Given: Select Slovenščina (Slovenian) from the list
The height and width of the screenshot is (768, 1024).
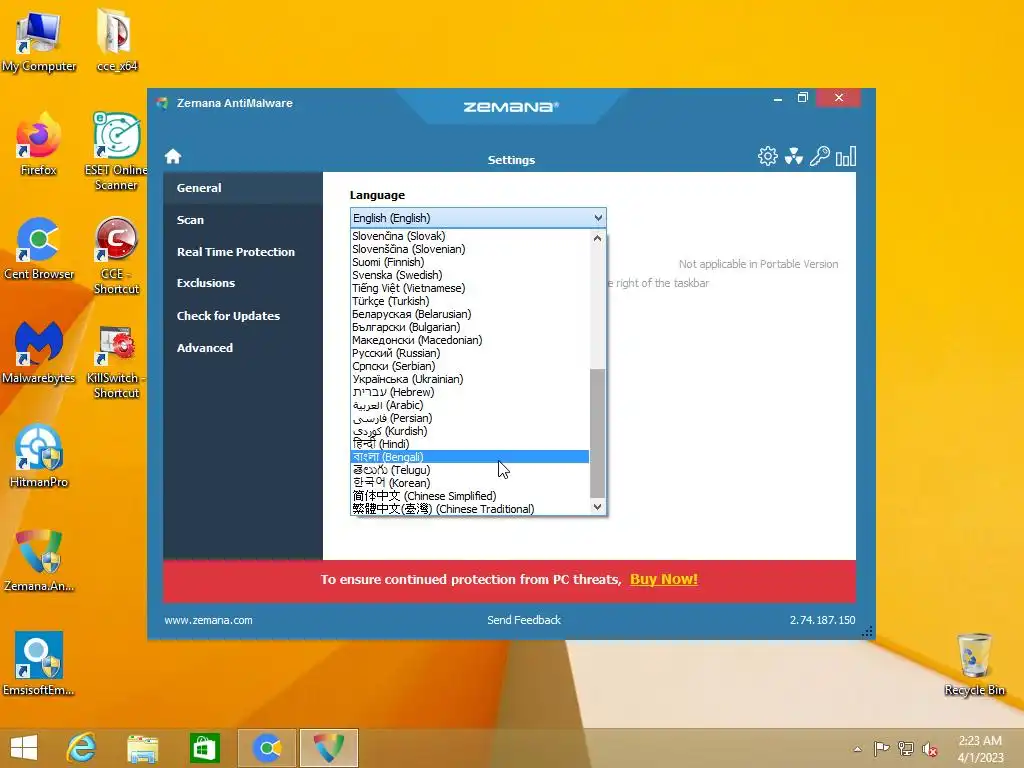Looking at the screenshot, I should click(470, 249).
